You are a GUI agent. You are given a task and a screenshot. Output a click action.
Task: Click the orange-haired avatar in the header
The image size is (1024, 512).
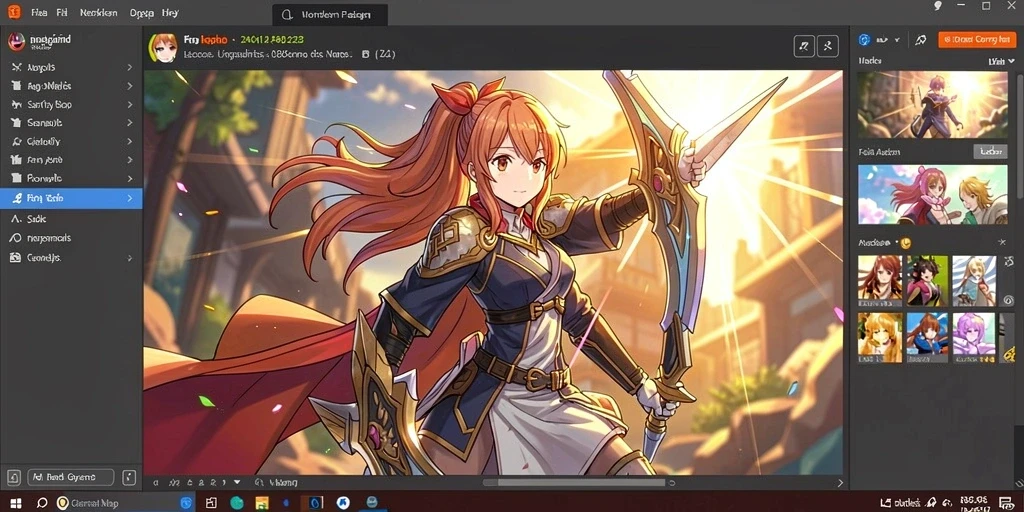coord(163,48)
